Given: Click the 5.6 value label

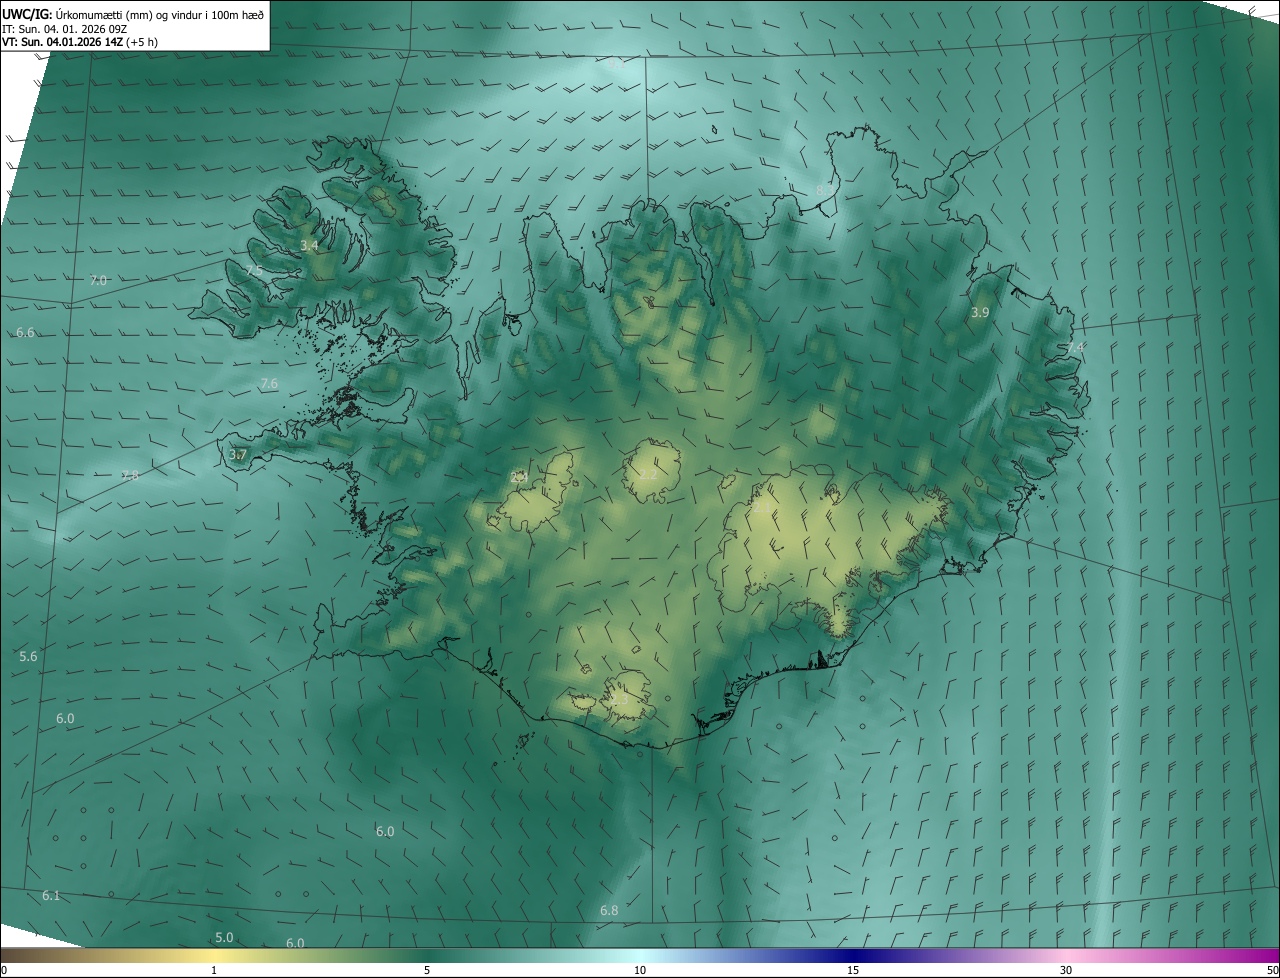Looking at the screenshot, I should point(28,657).
